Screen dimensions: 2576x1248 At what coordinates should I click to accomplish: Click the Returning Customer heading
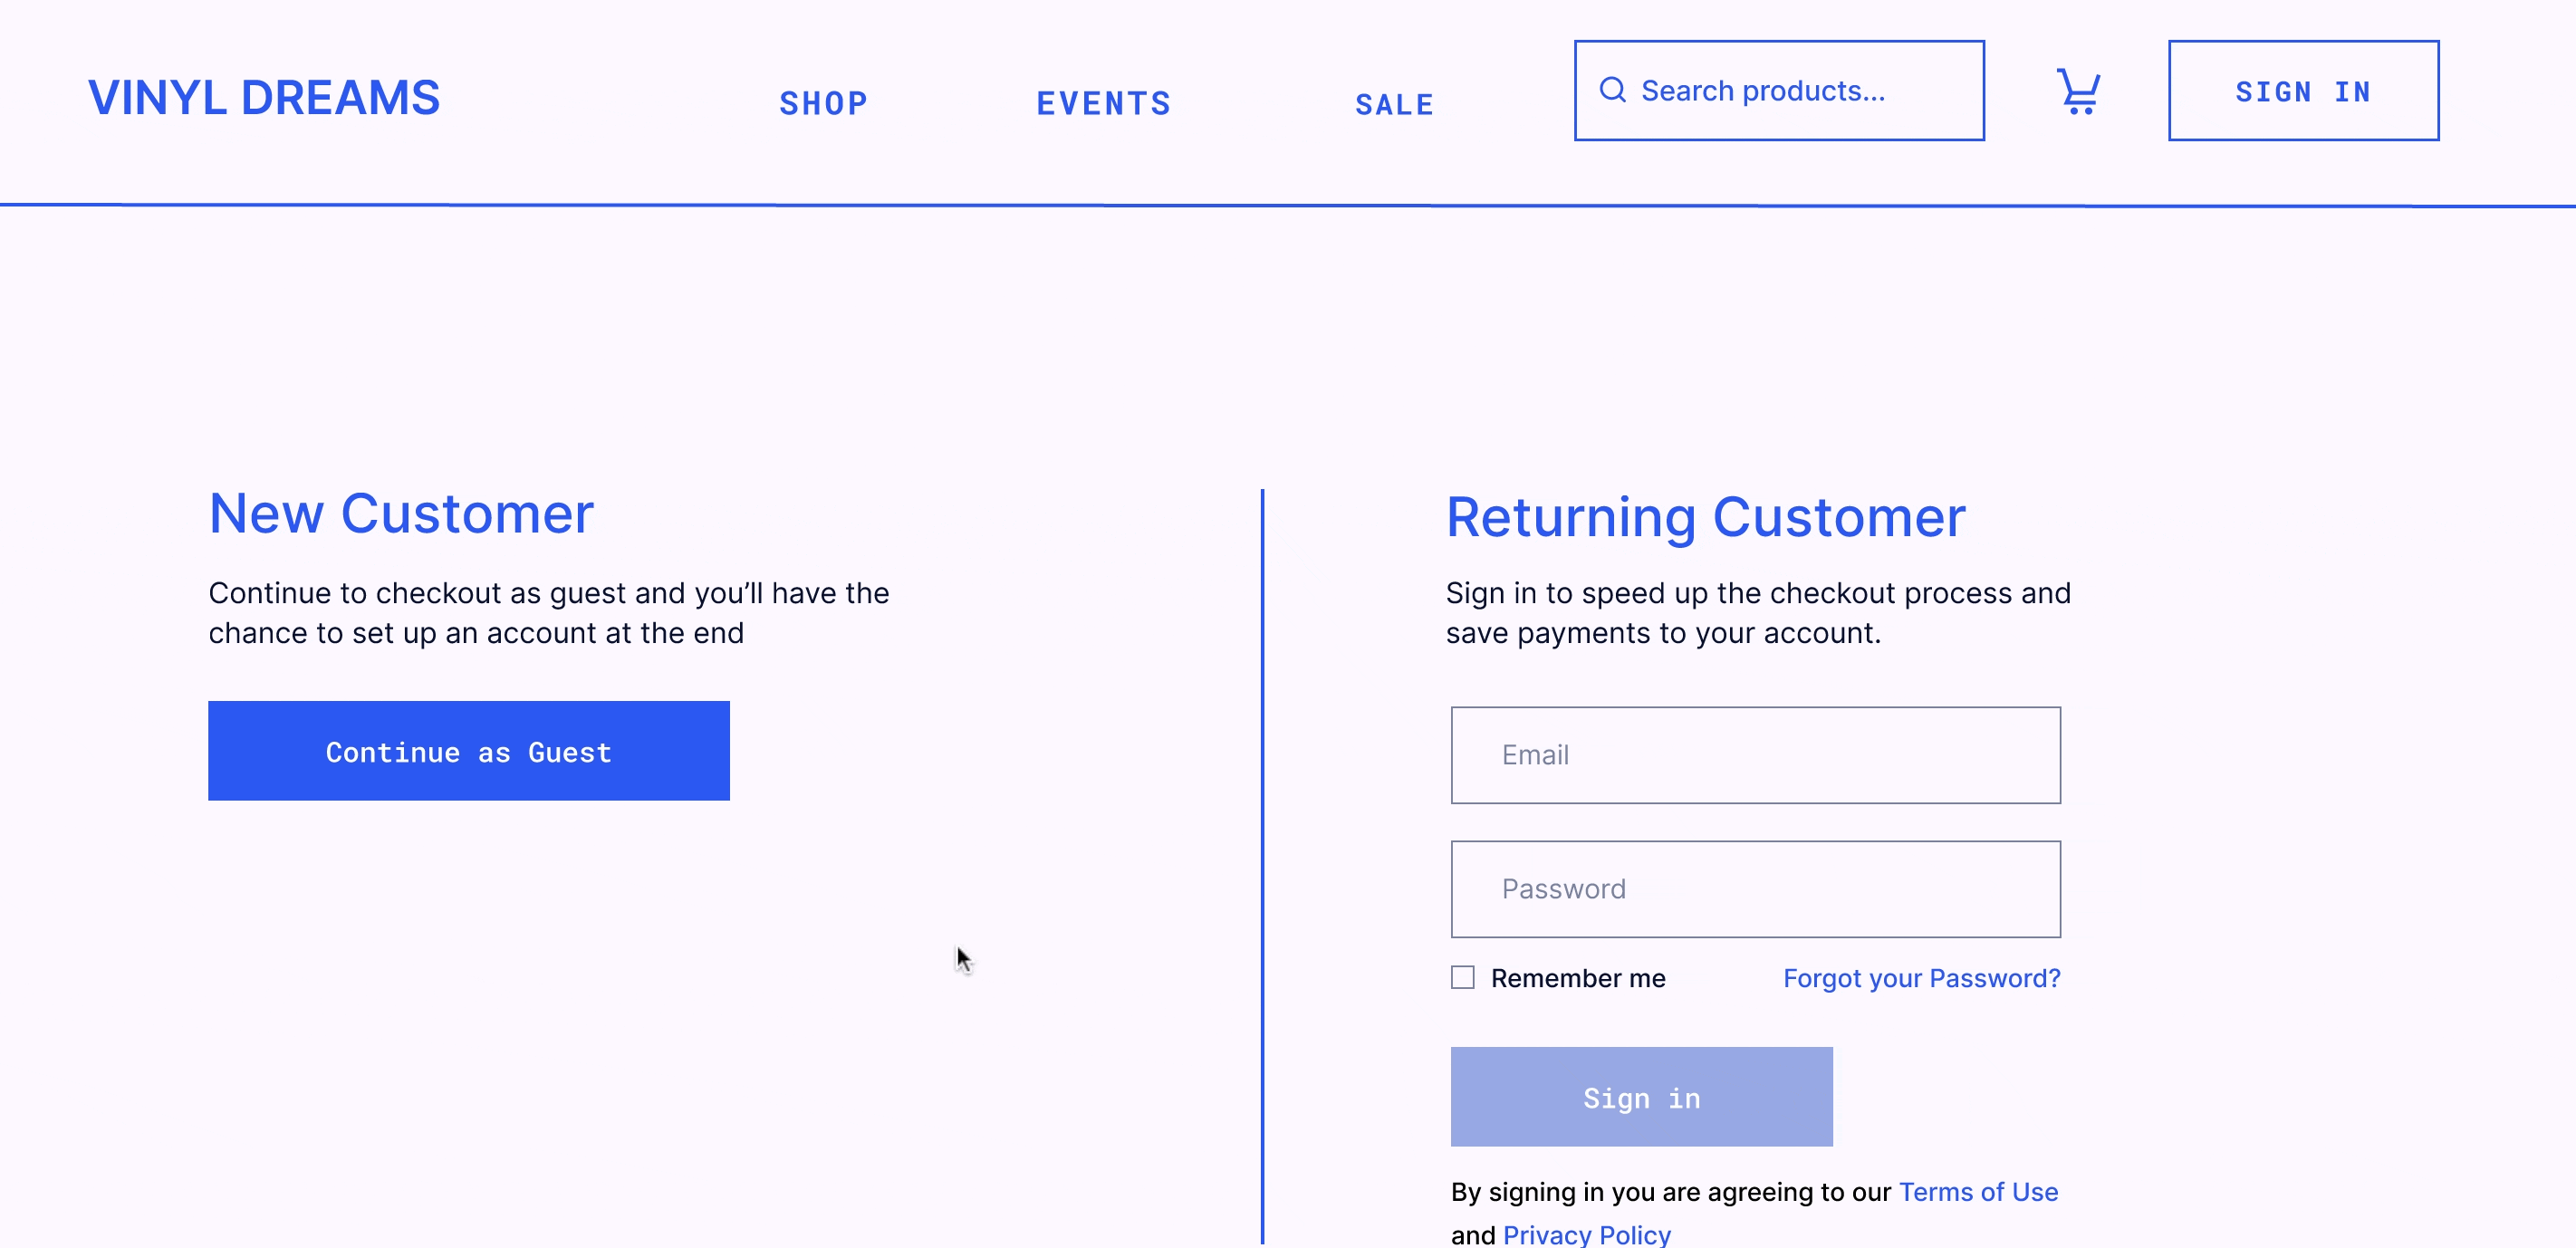pyautogui.click(x=1705, y=518)
